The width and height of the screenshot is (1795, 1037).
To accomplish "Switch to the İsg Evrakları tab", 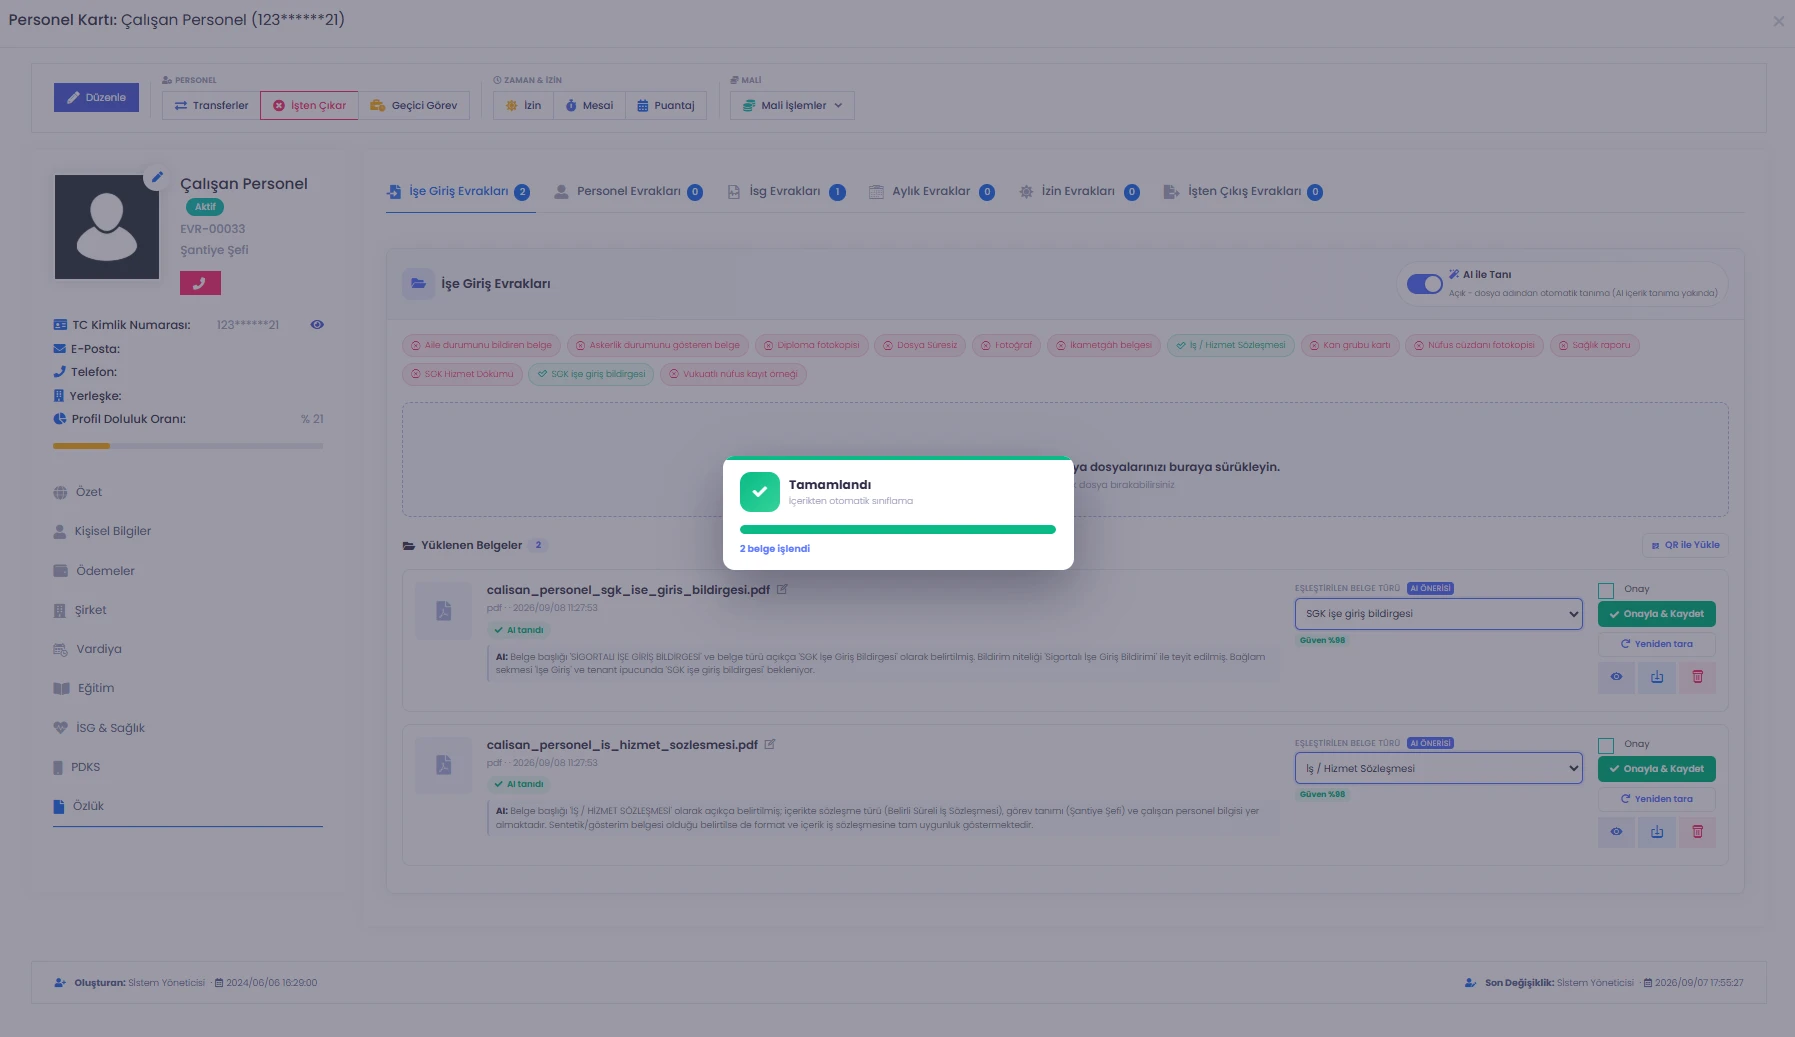I will pos(786,192).
